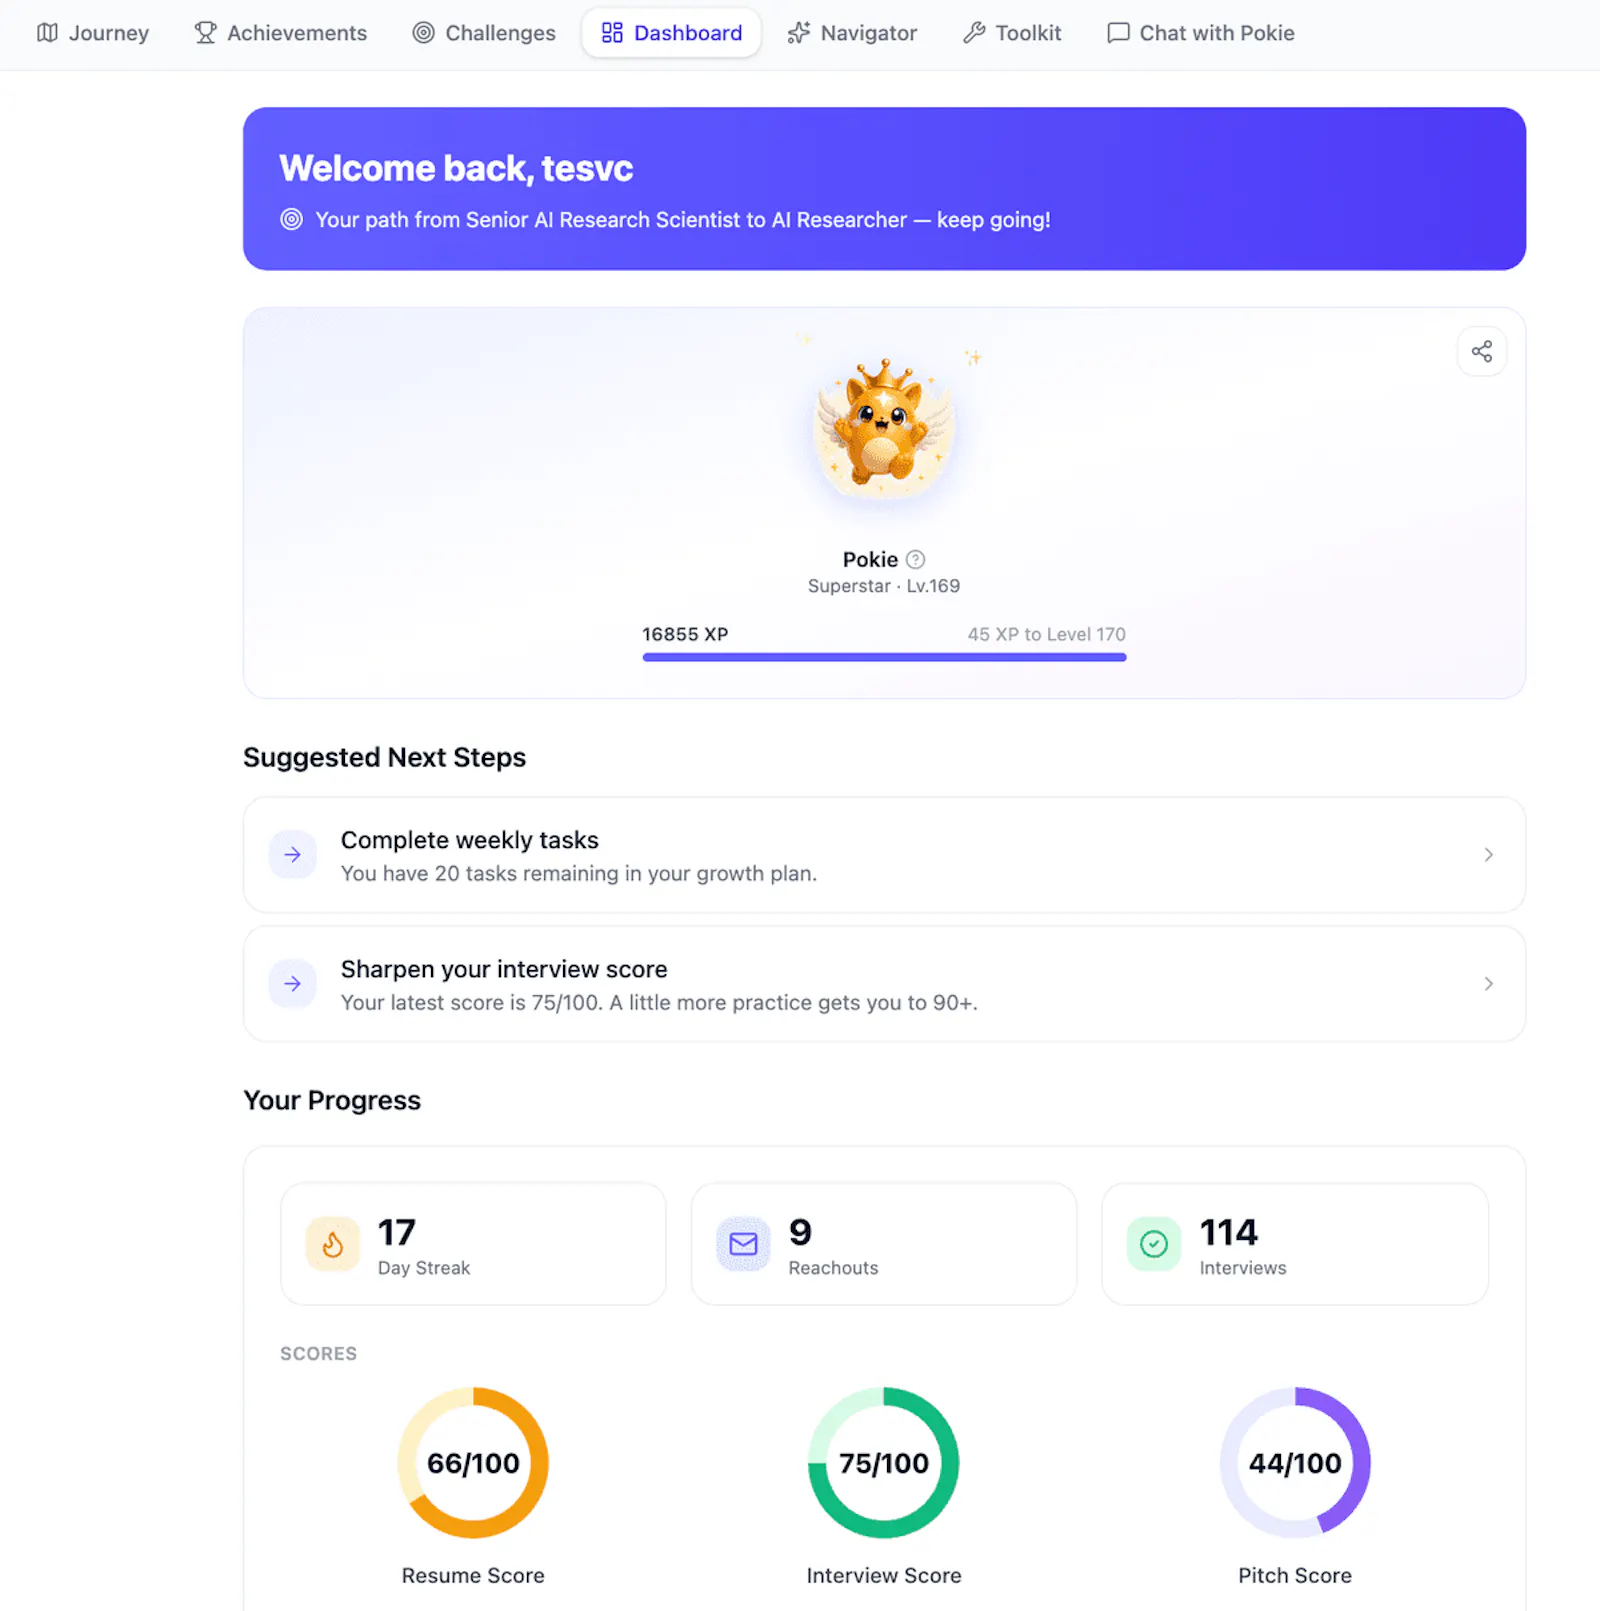Click the Achievements trophy icon
The height and width of the screenshot is (1611, 1600).
(205, 33)
